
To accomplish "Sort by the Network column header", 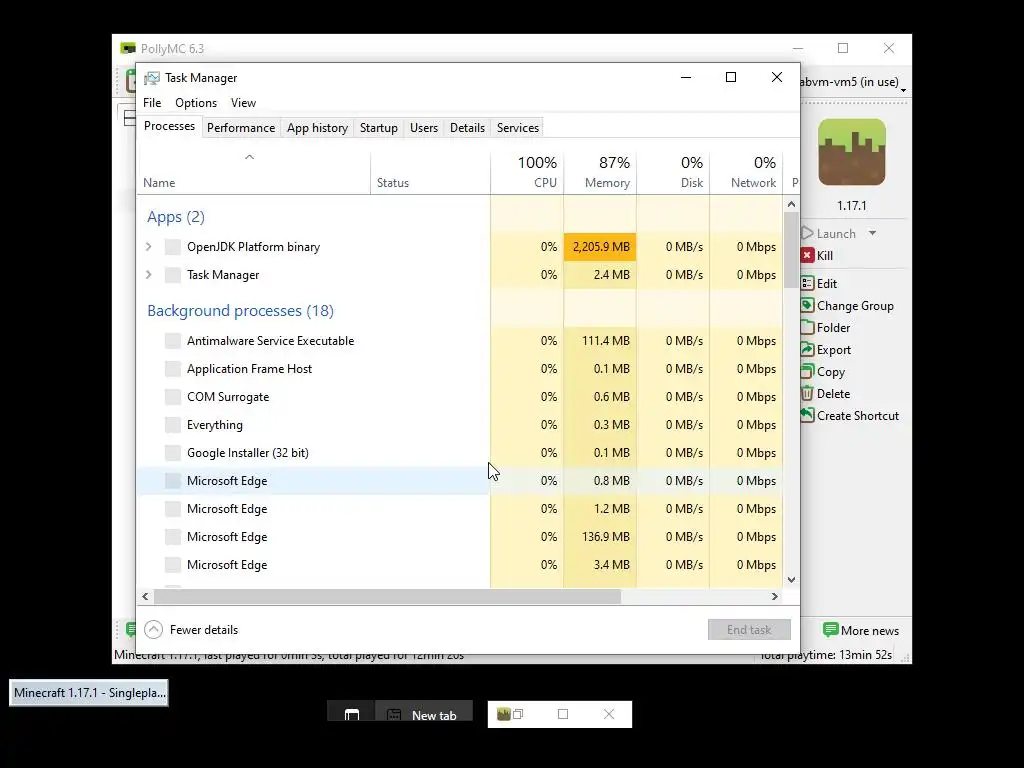I will coord(746,172).
